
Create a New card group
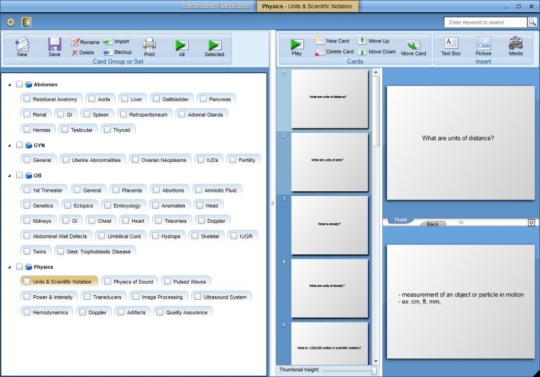pyautogui.click(x=22, y=47)
